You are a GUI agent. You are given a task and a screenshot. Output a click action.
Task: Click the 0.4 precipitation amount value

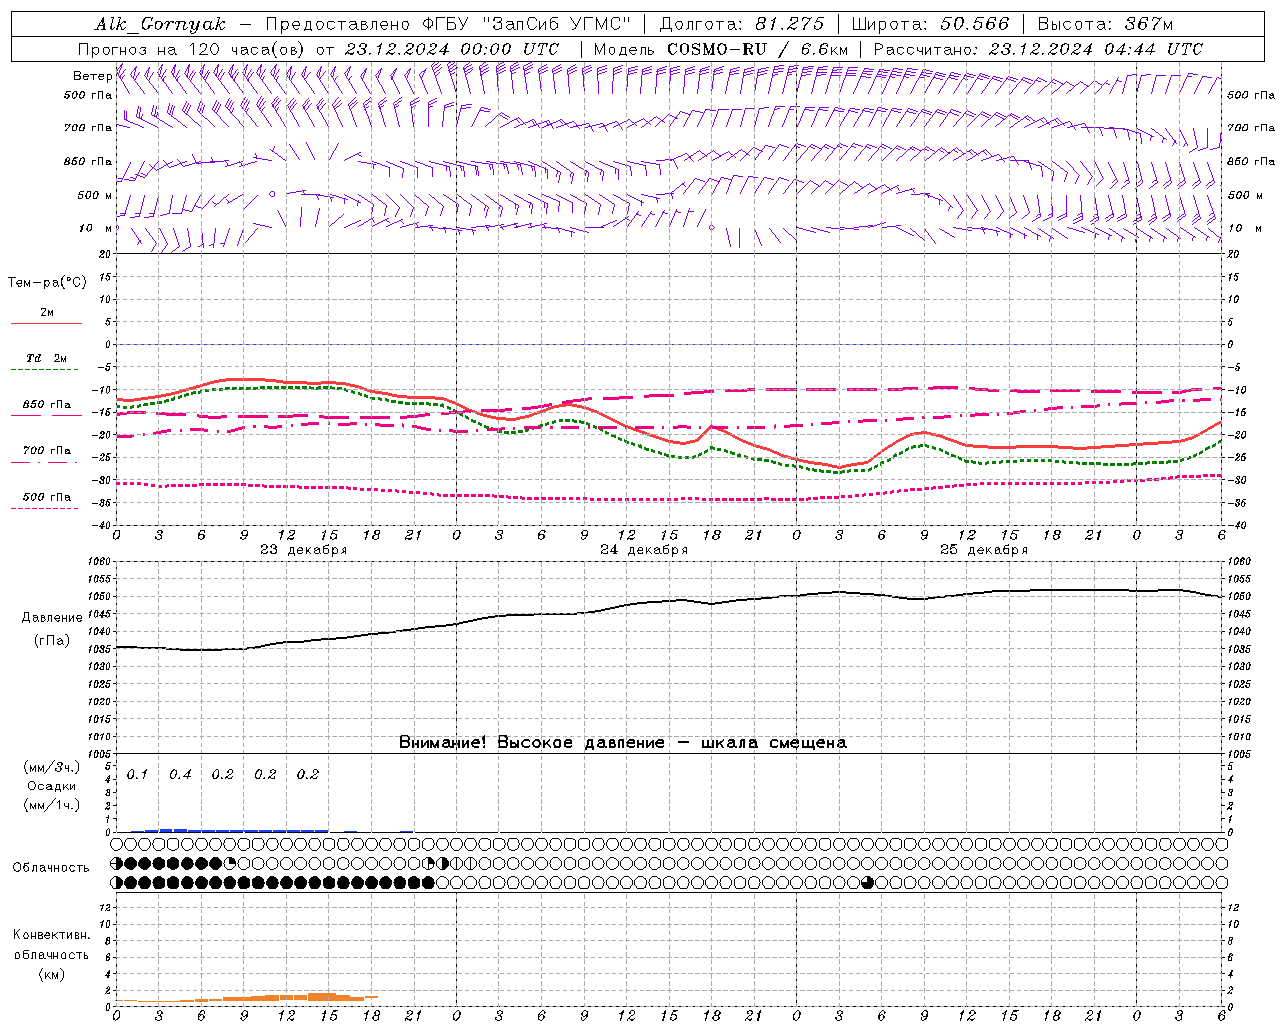pos(180,774)
